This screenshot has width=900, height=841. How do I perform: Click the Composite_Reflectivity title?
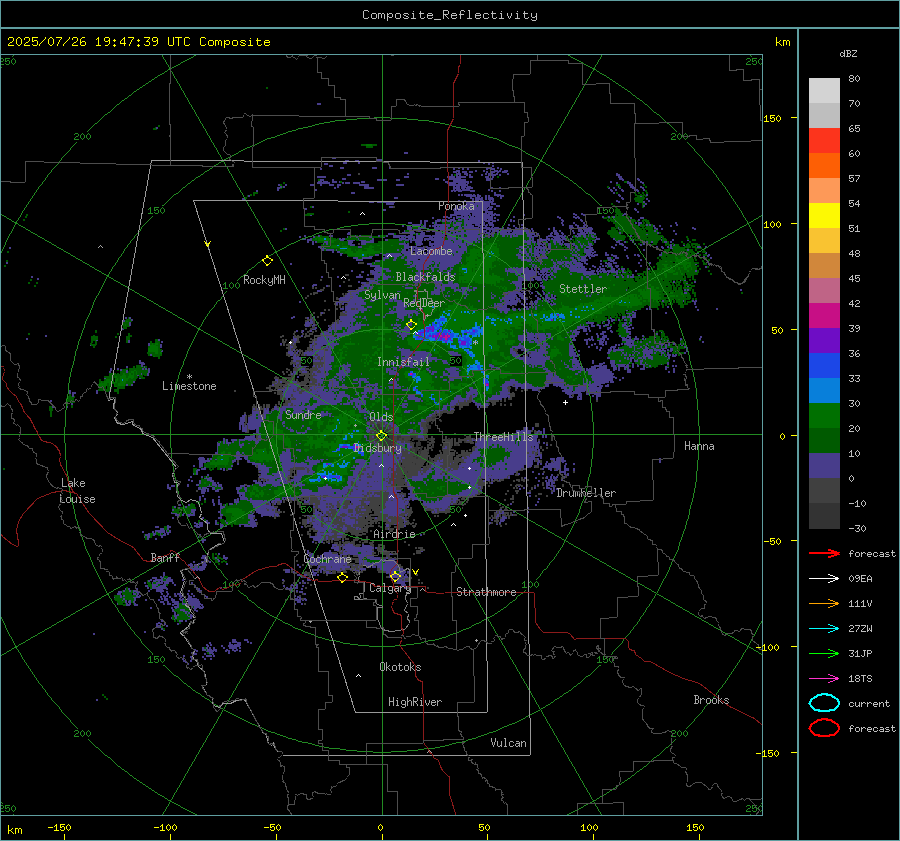click(450, 15)
